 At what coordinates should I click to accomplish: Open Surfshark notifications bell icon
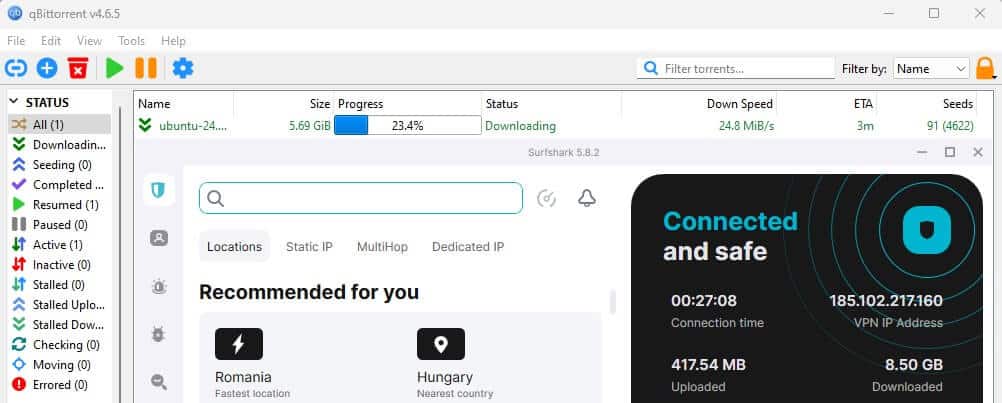click(587, 198)
